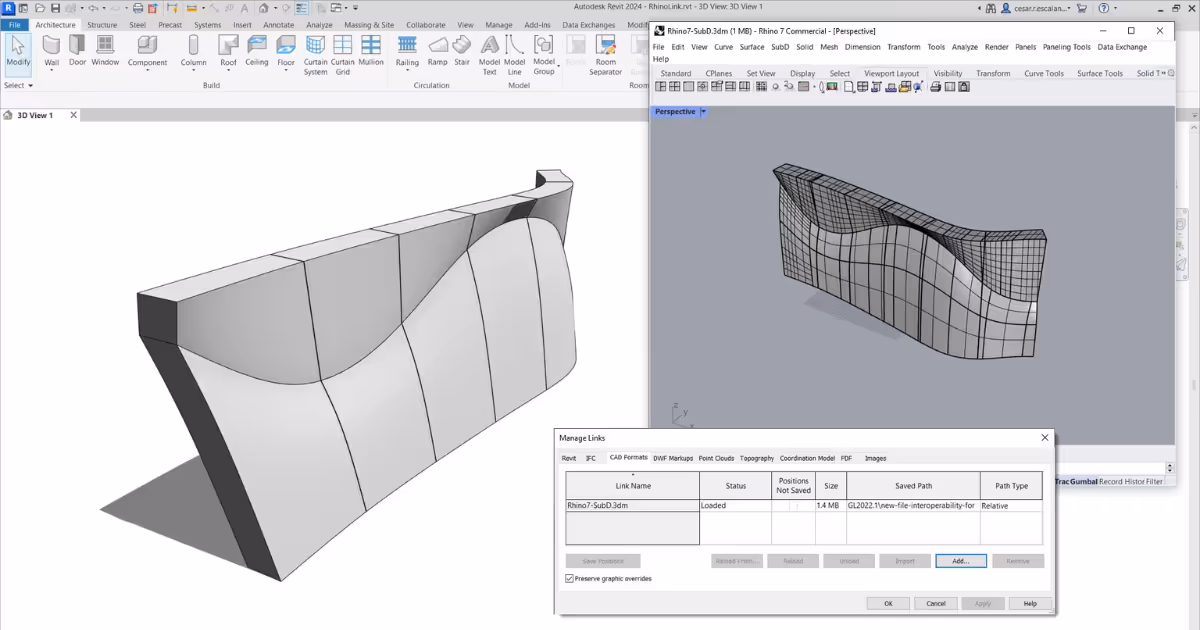Click Help in Manage Links dialog
This screenshot has height=630, width=1200.
pos(1030,603)
